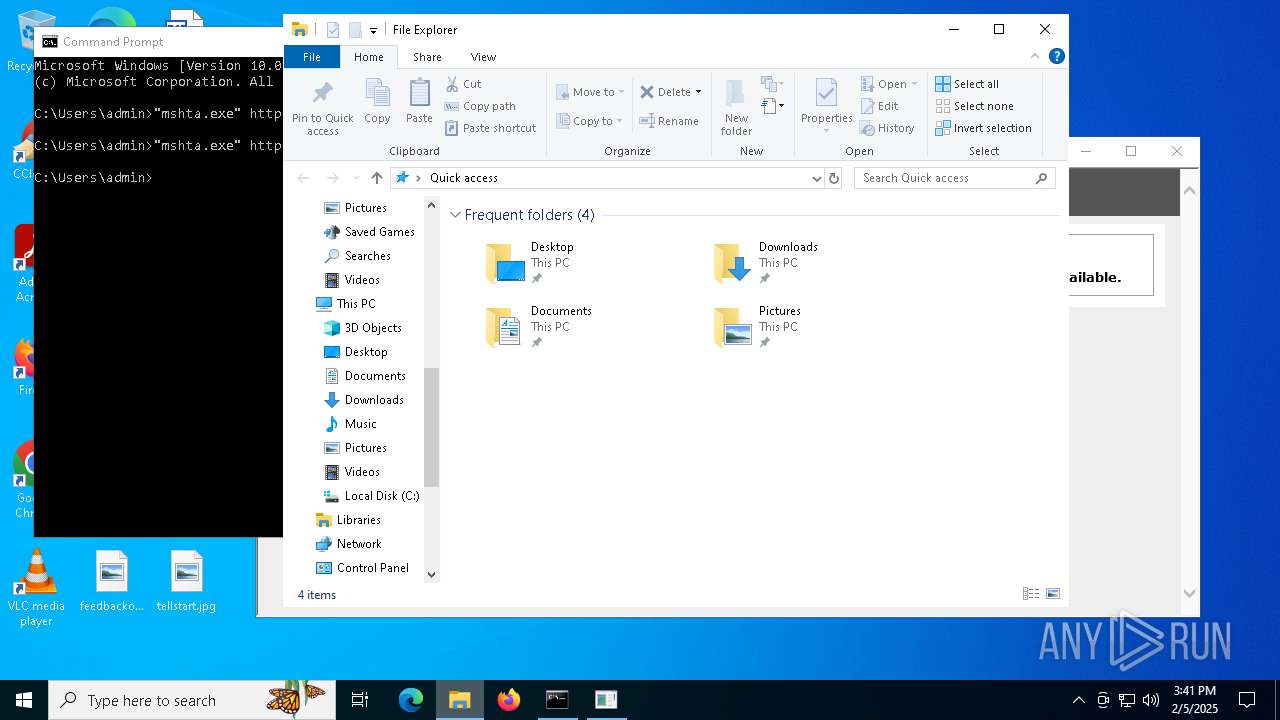The width and height of the screenshot is (1280, 720).
Task: Open the Windows Start menu
Action: [x=24, y=700]
